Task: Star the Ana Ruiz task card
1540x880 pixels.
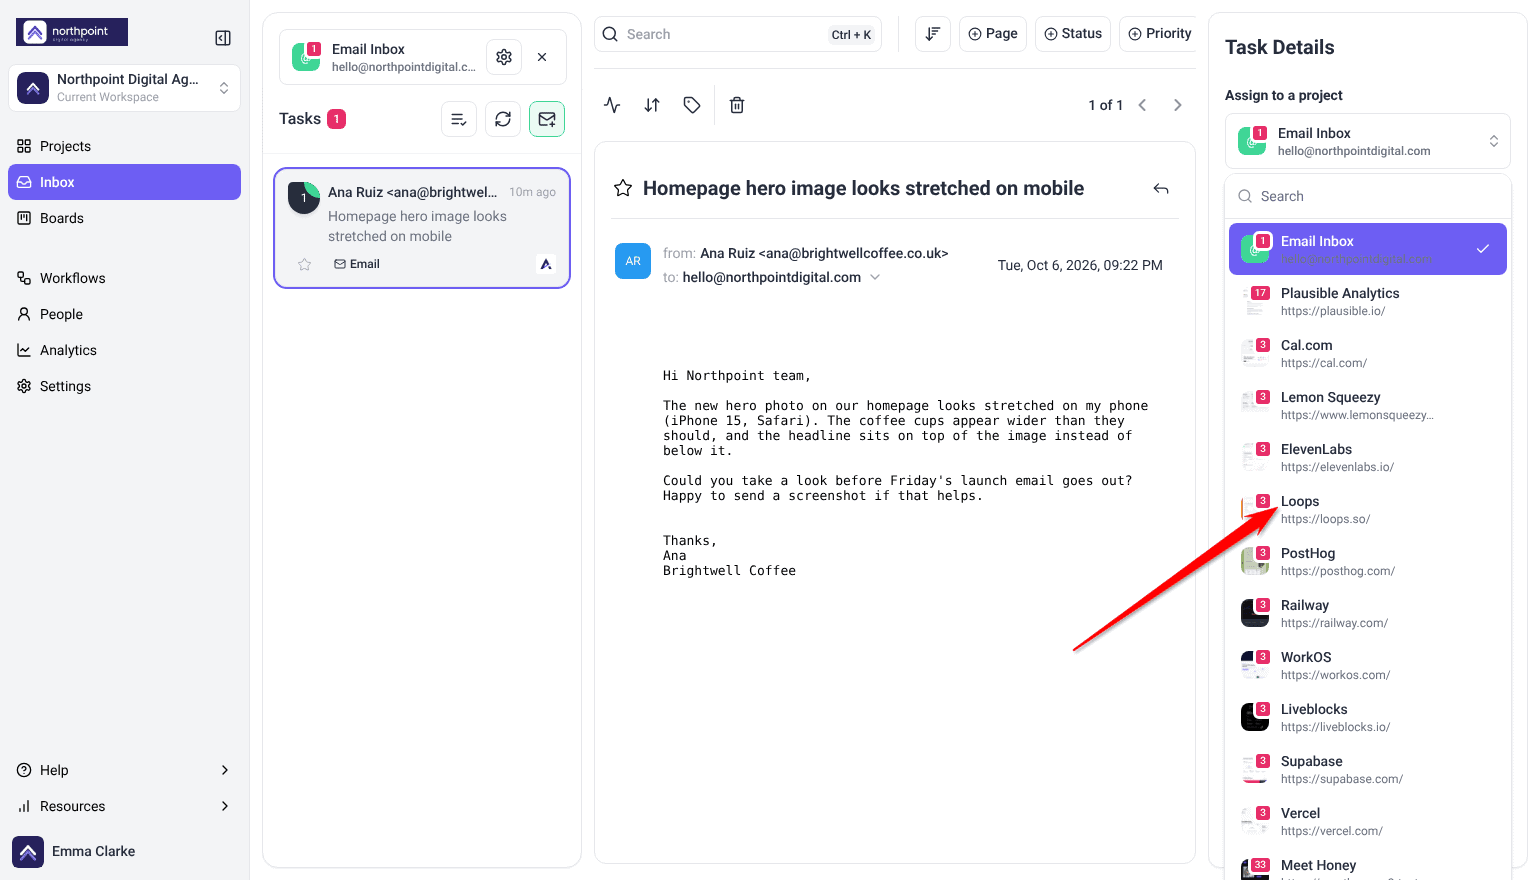Action: click(x=305, y=264)
